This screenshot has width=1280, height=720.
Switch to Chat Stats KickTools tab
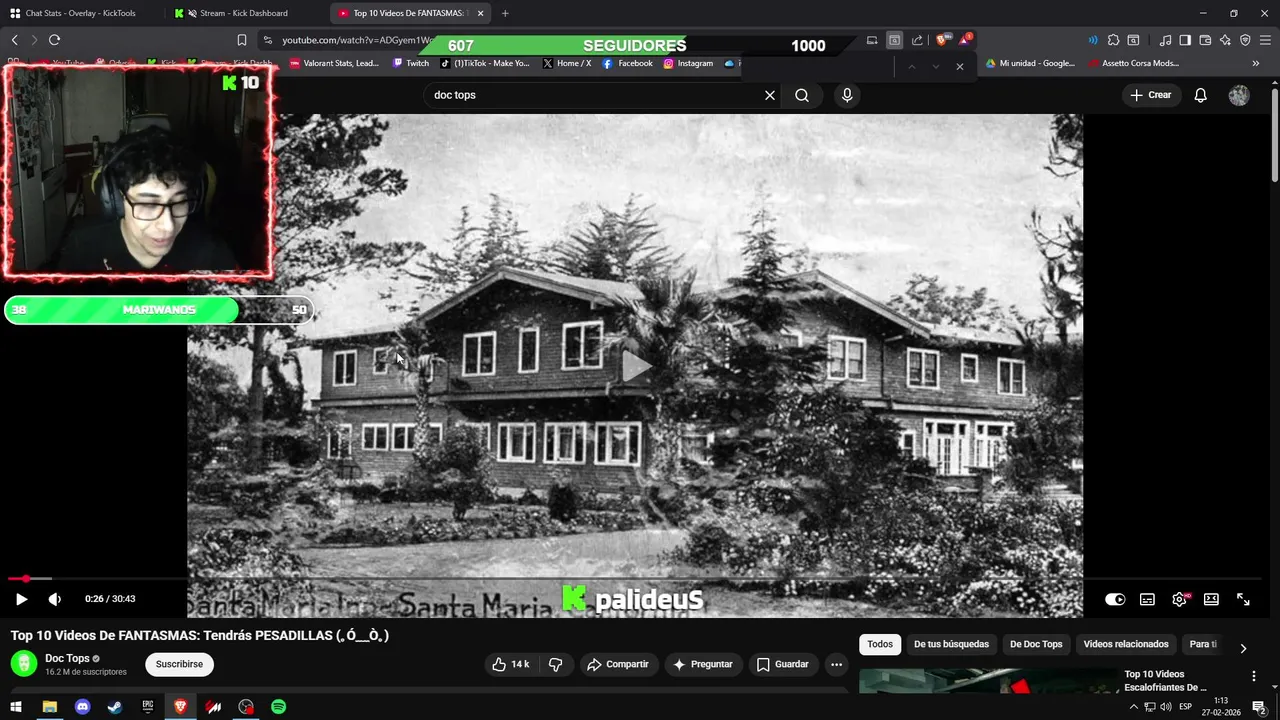(x=80, y=13)
